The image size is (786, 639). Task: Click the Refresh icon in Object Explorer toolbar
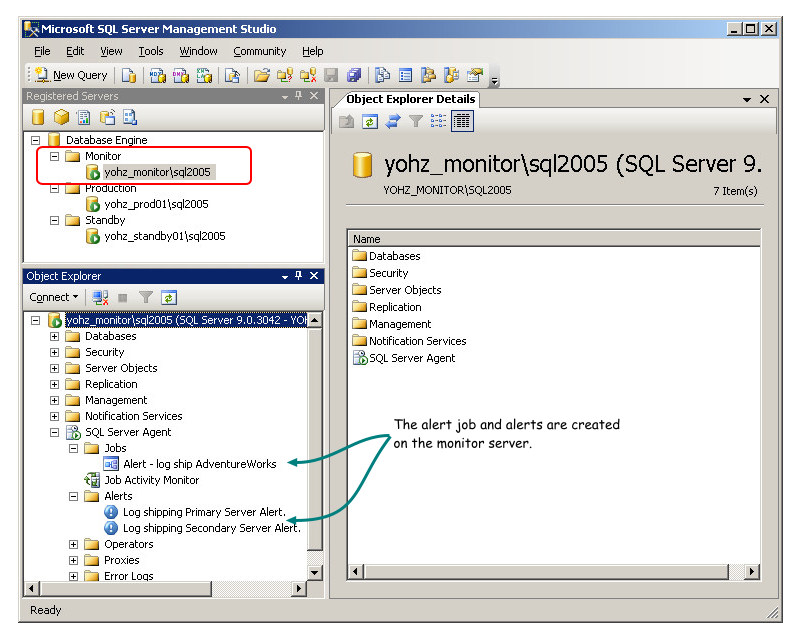click(169, 298)
